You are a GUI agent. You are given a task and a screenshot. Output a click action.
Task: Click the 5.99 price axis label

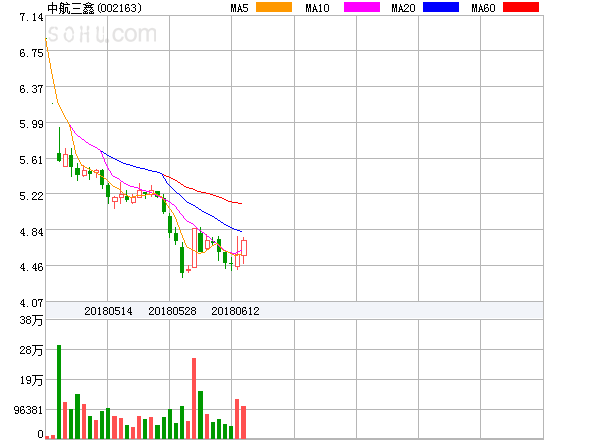pos(31,124)
